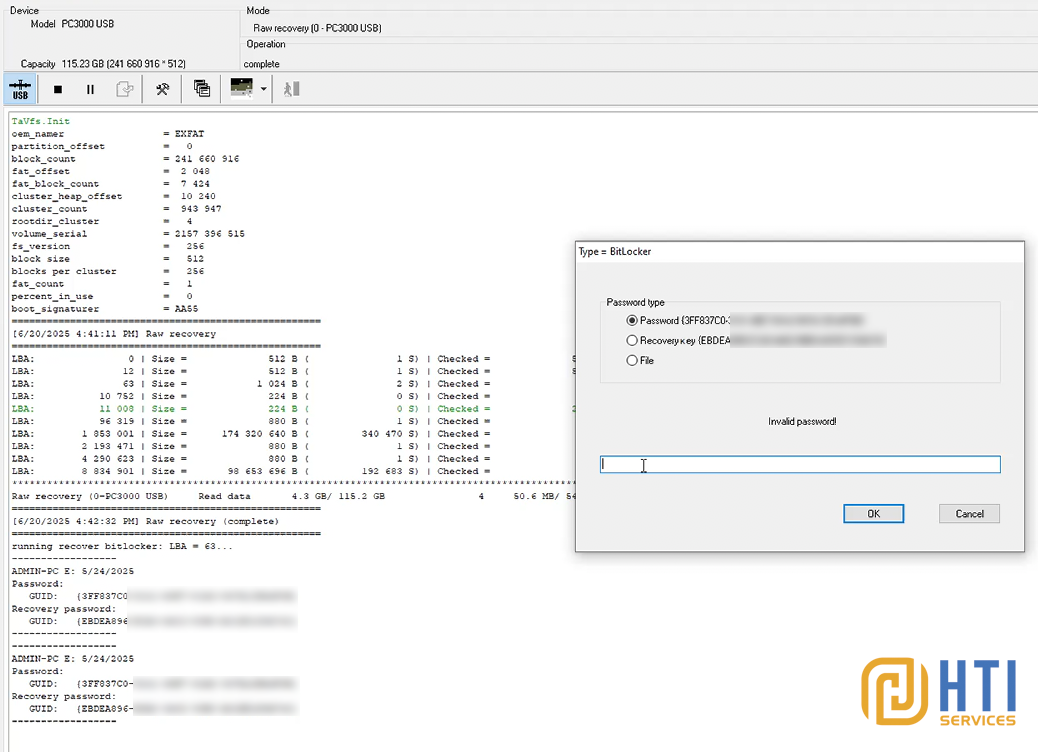Select the 'rootdir_cluster = 4' log line
The image size is (1038, 752).
[102, 222]
